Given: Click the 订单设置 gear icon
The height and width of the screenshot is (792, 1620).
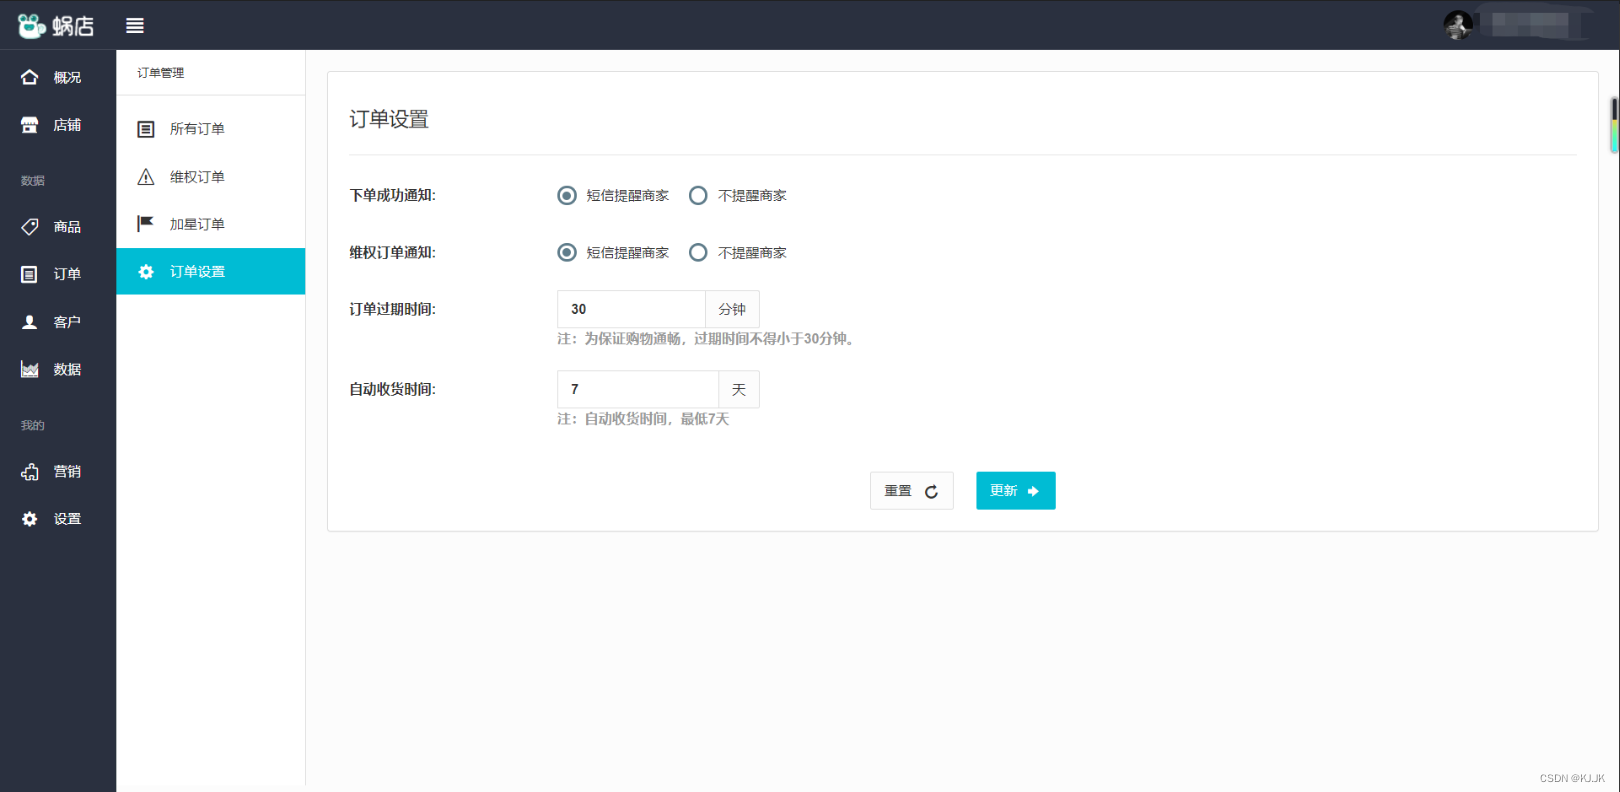Looking at the screenshot, I should pyautogui.click(x=146, y=272).
